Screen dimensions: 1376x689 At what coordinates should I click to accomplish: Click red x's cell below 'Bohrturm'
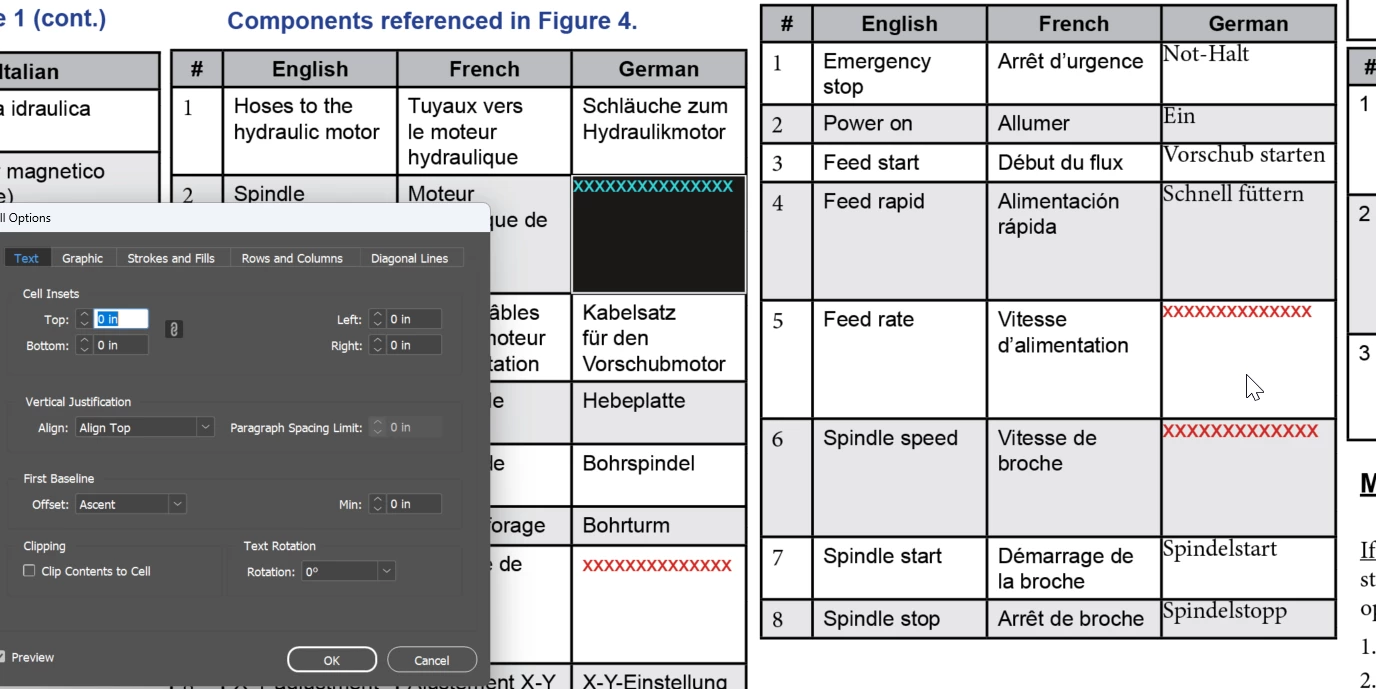(659, 603)
